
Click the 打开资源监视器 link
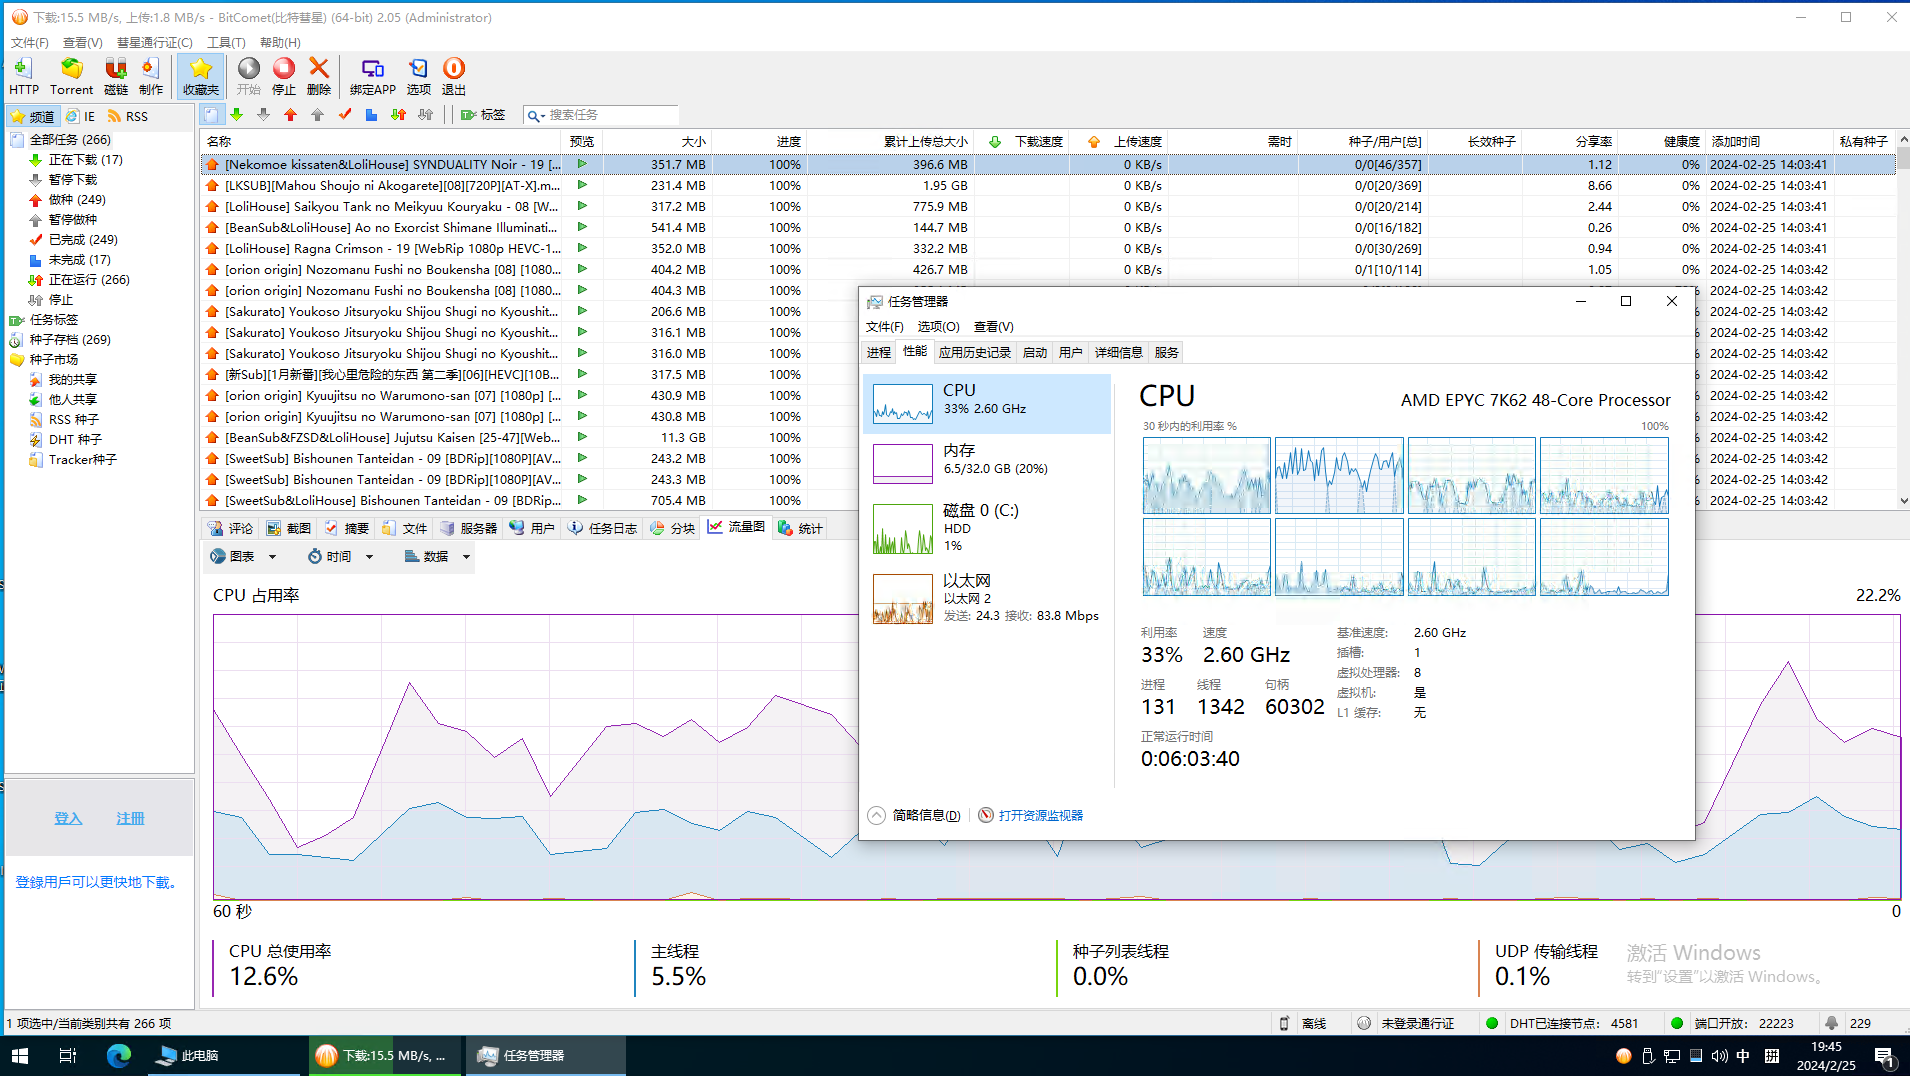1040,815
